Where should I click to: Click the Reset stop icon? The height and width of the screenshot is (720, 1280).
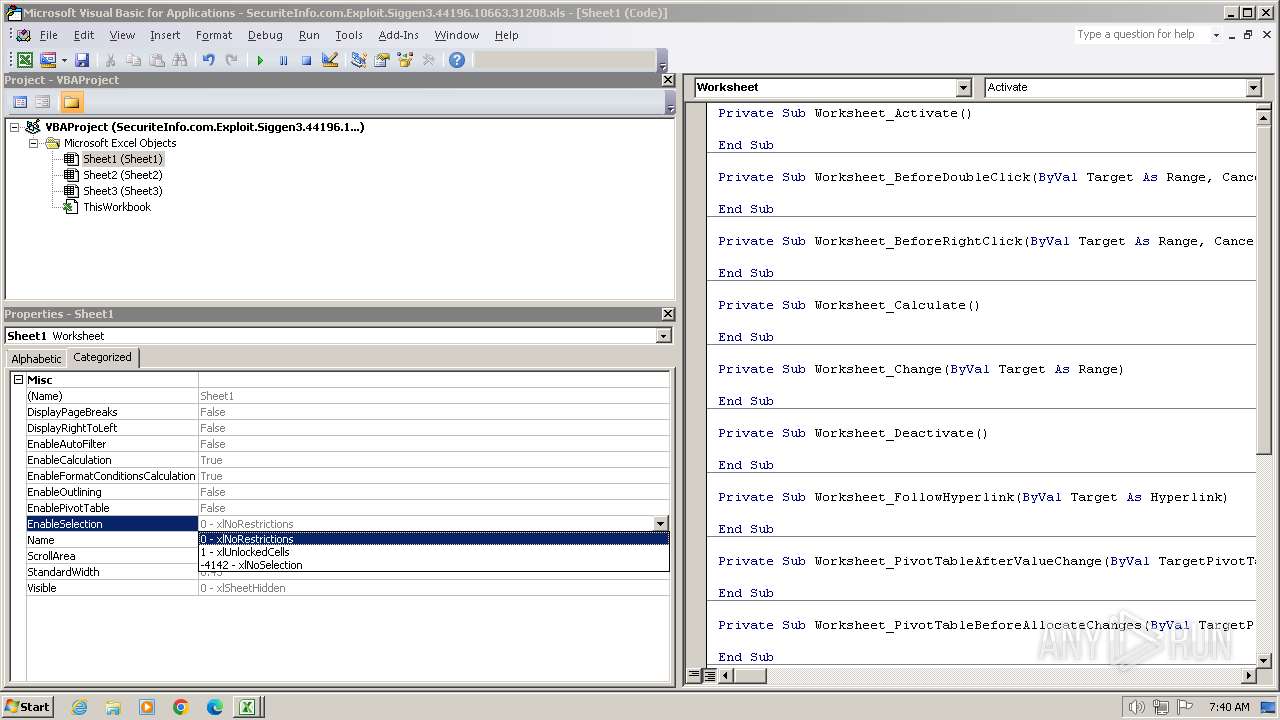(306, 60)
